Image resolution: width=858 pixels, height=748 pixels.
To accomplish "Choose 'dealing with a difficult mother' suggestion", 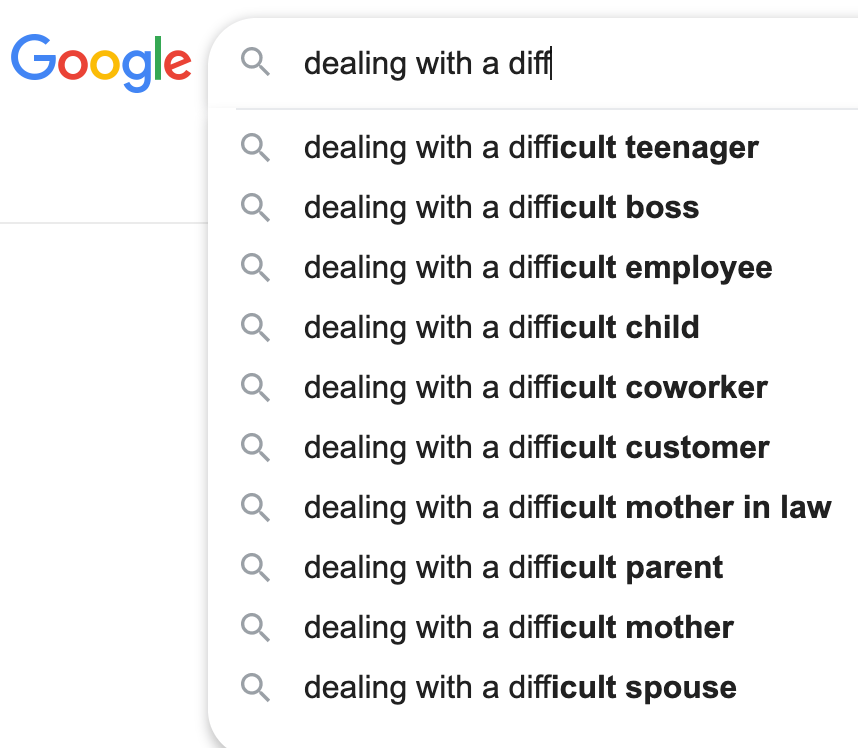I will tap(518, 628).
